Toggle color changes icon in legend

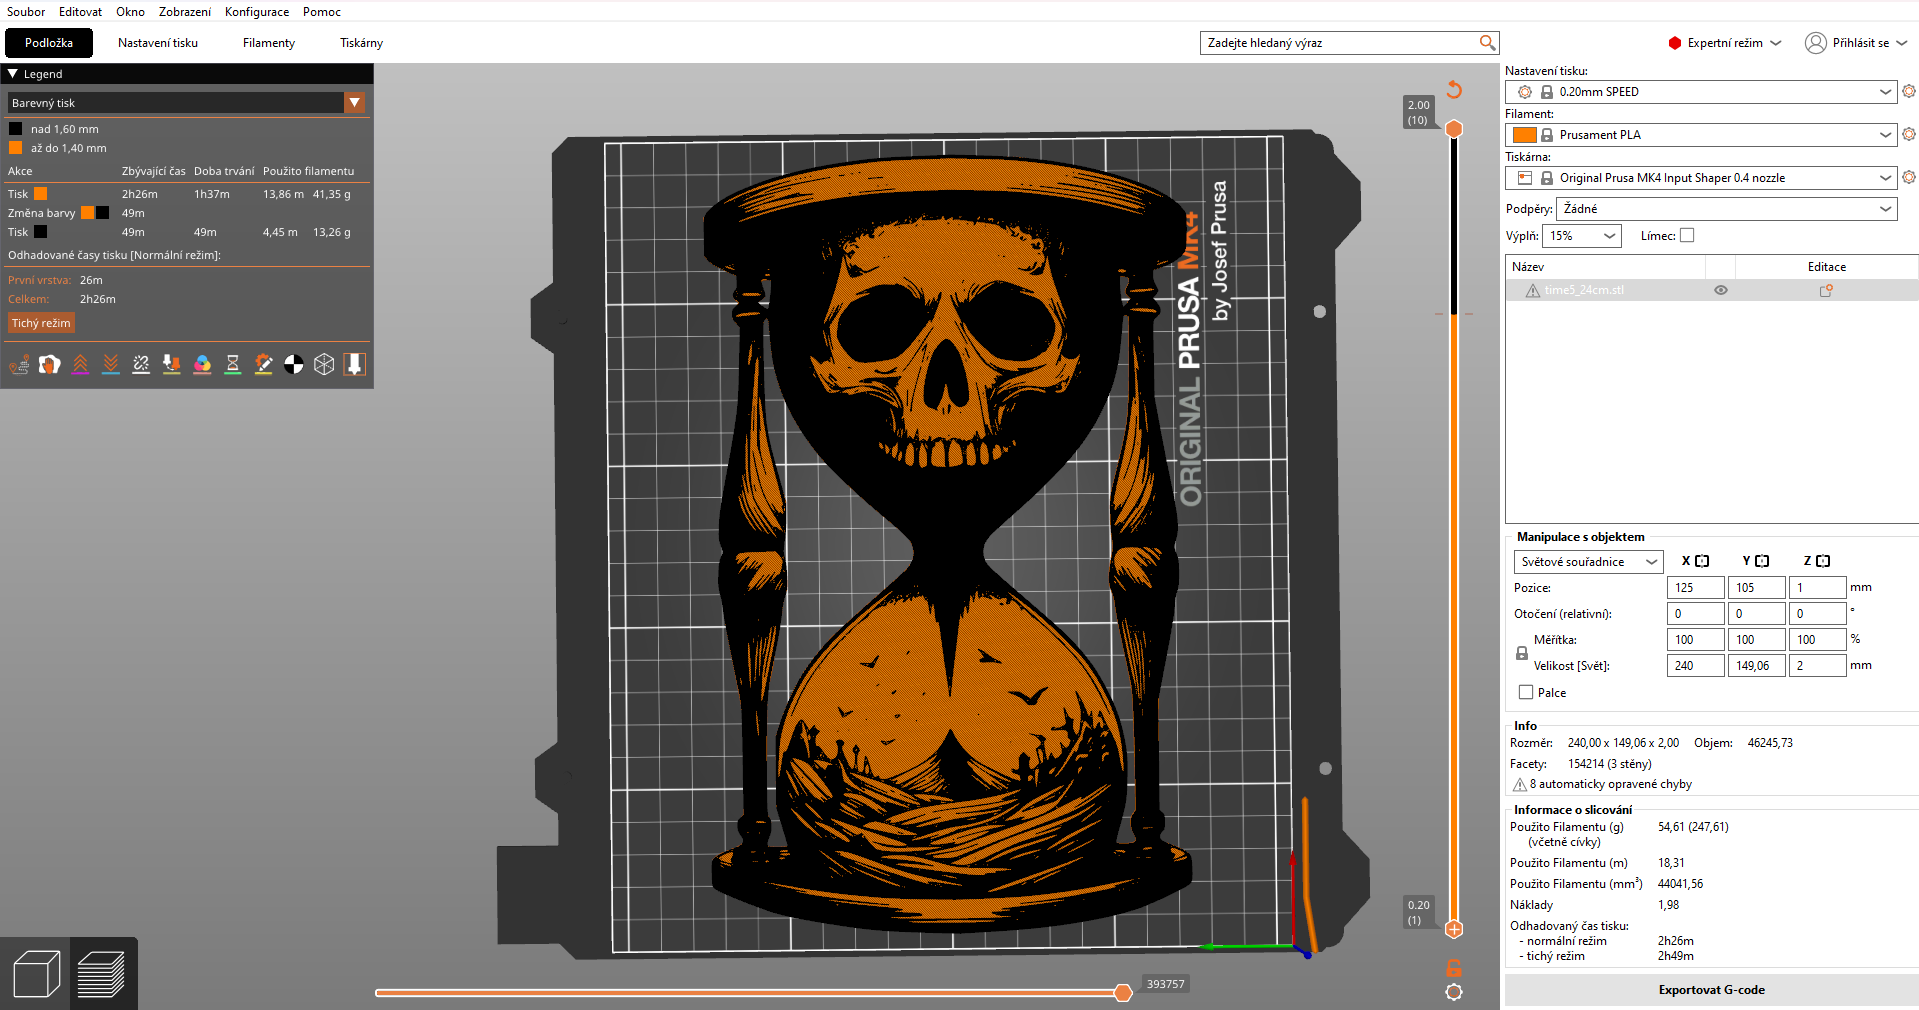202,365
